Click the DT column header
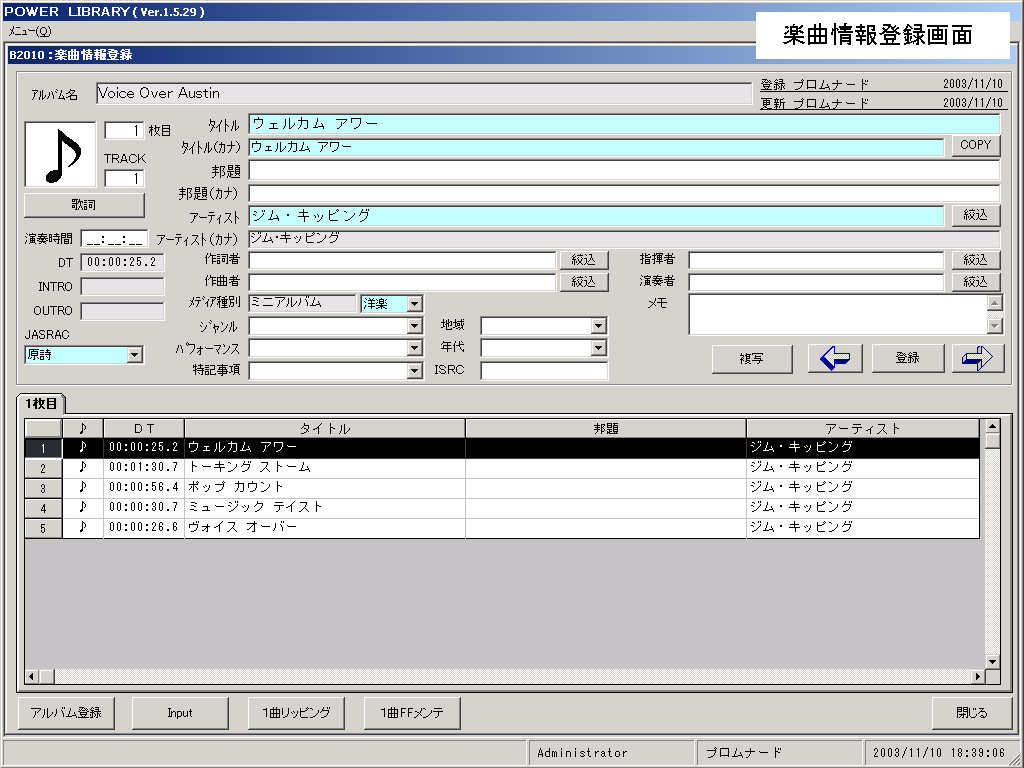 click(x=144, y=428)
